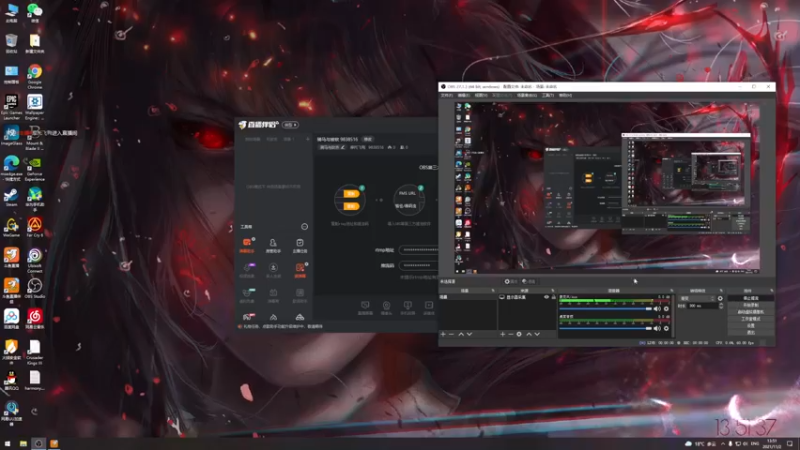
Task: Click the rtmp address field
Action: tap(418, 250)
